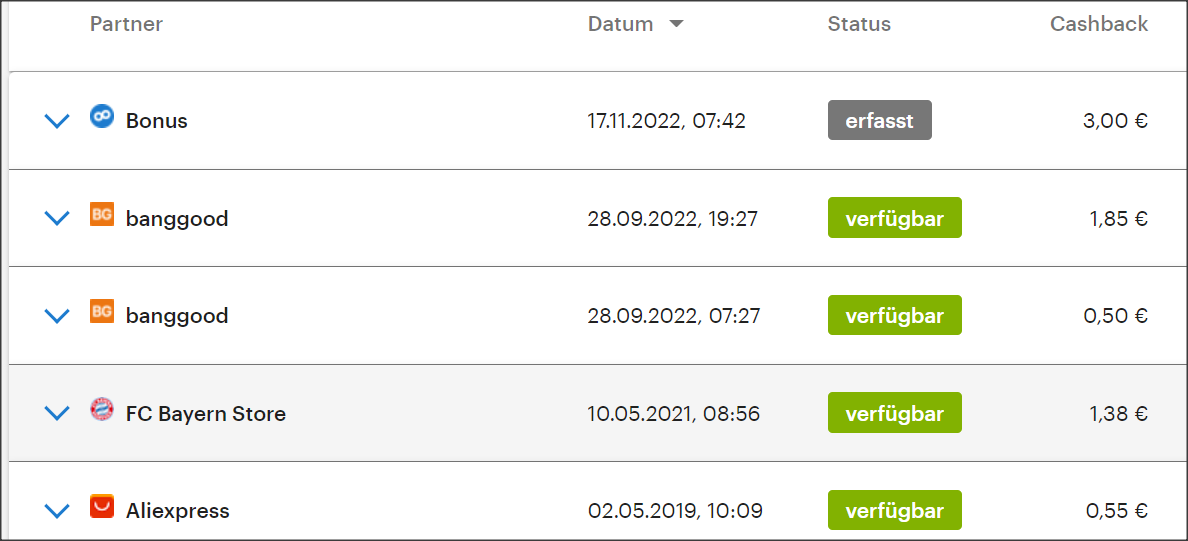Click the Status column header
The width and height of the screenshot is (1188, 541).
click(859, 24)
